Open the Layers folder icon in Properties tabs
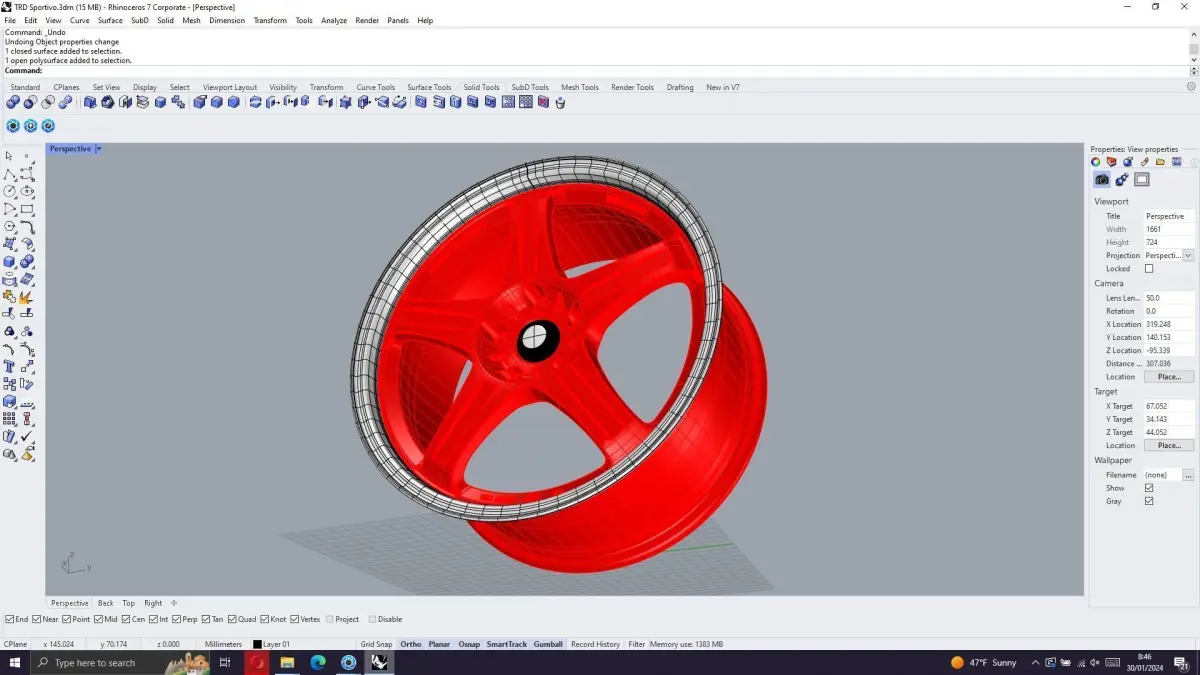This screenshot has height=675, width=1200. coord(1160,161)
